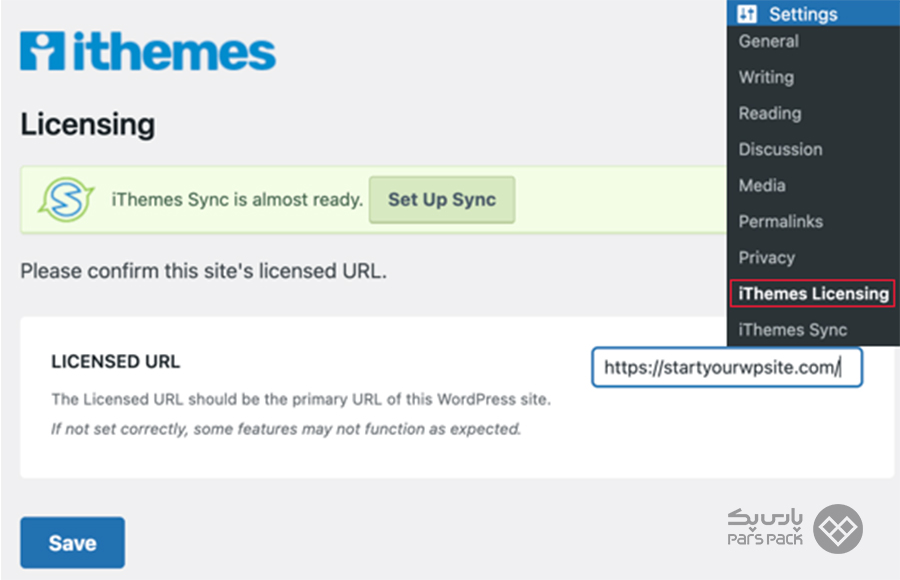Screen dimensions: 900x580
Task: Click 'Please confirm this site's licensed URL.' text
Action: coord(204,271)
